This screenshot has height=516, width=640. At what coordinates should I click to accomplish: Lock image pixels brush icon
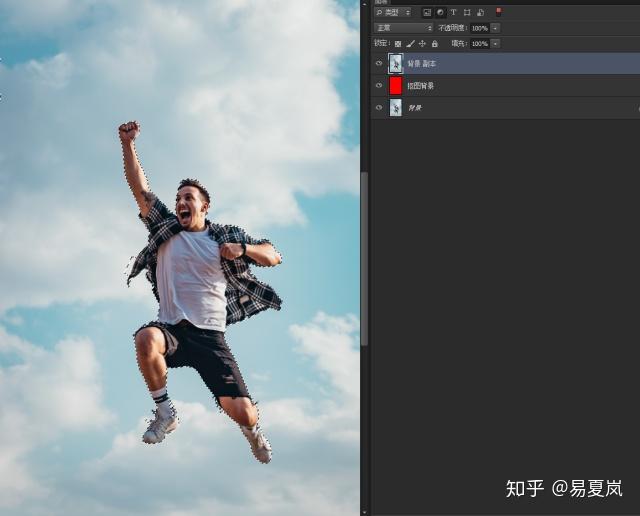[411, 44]
